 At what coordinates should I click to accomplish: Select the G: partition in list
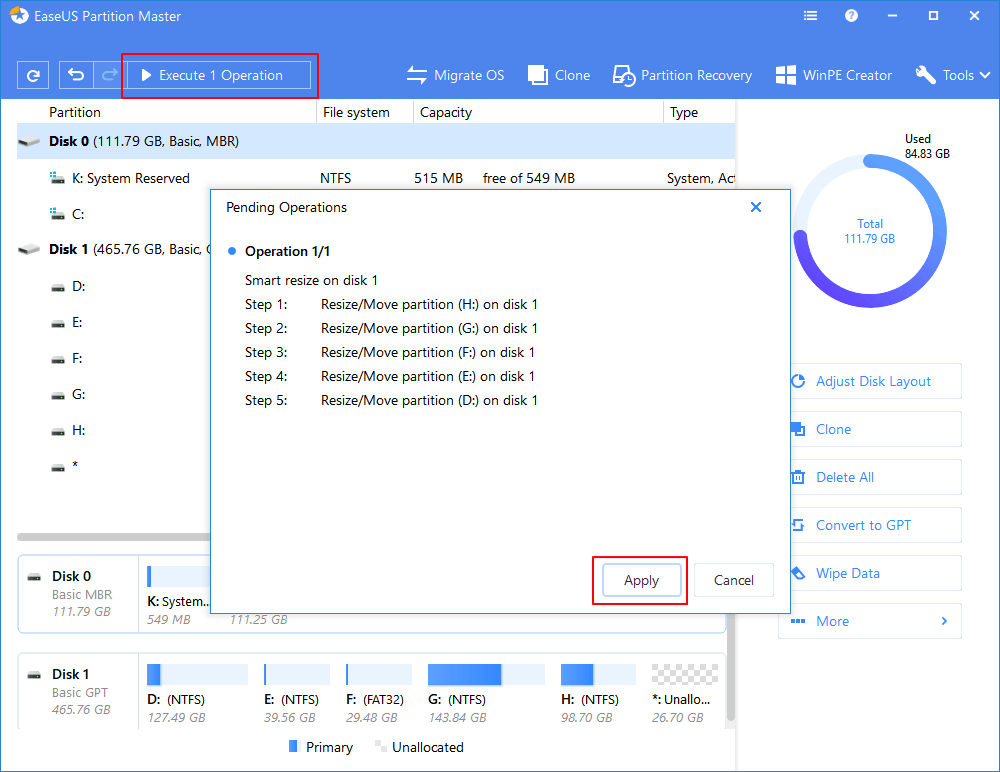(x=114, y=394)
